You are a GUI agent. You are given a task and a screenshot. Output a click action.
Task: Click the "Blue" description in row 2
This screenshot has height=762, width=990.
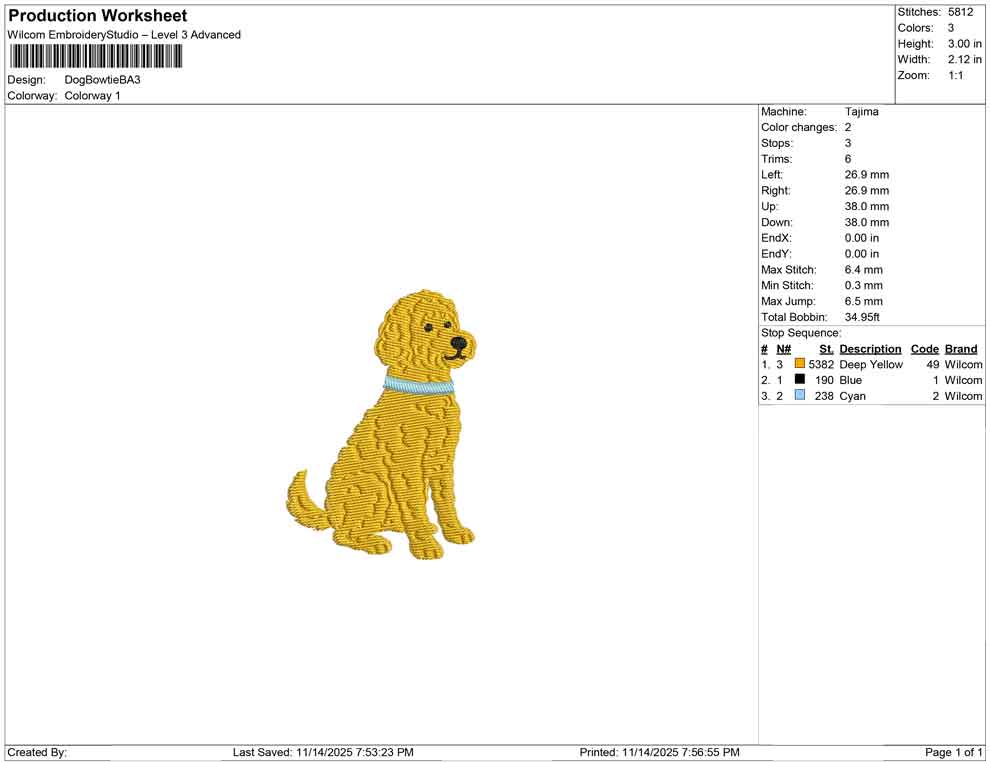click(x=850, y=380)
